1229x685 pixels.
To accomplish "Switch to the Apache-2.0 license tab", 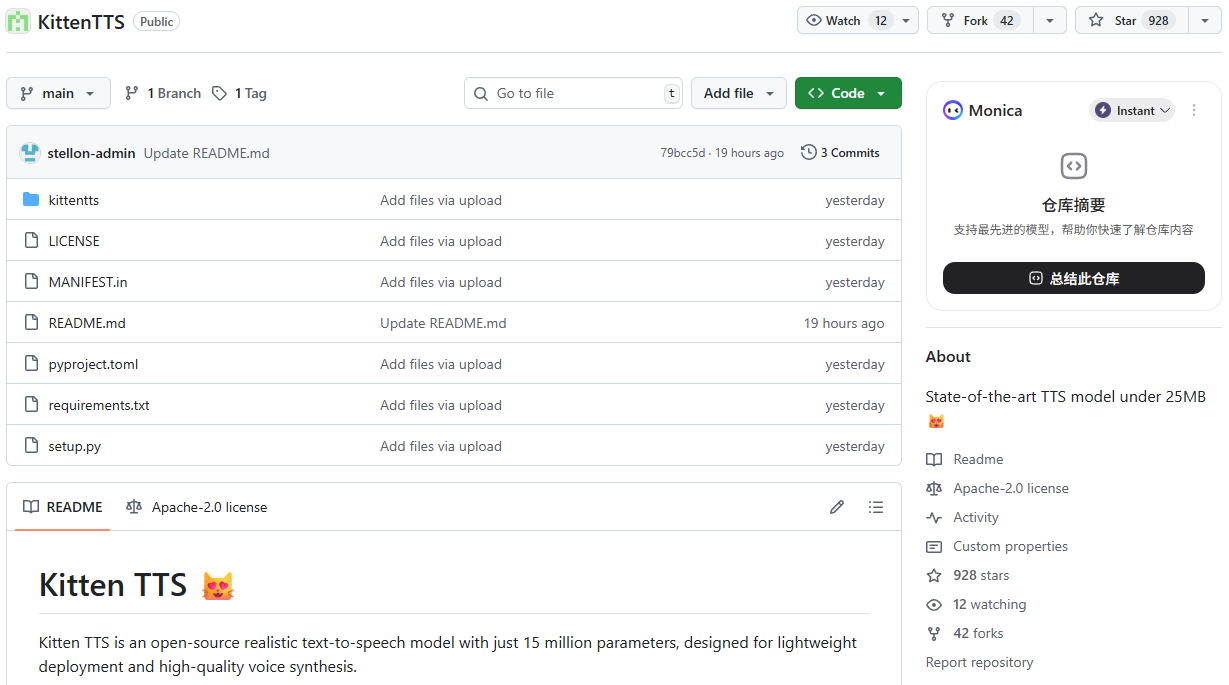I will (x=197, y=507).
